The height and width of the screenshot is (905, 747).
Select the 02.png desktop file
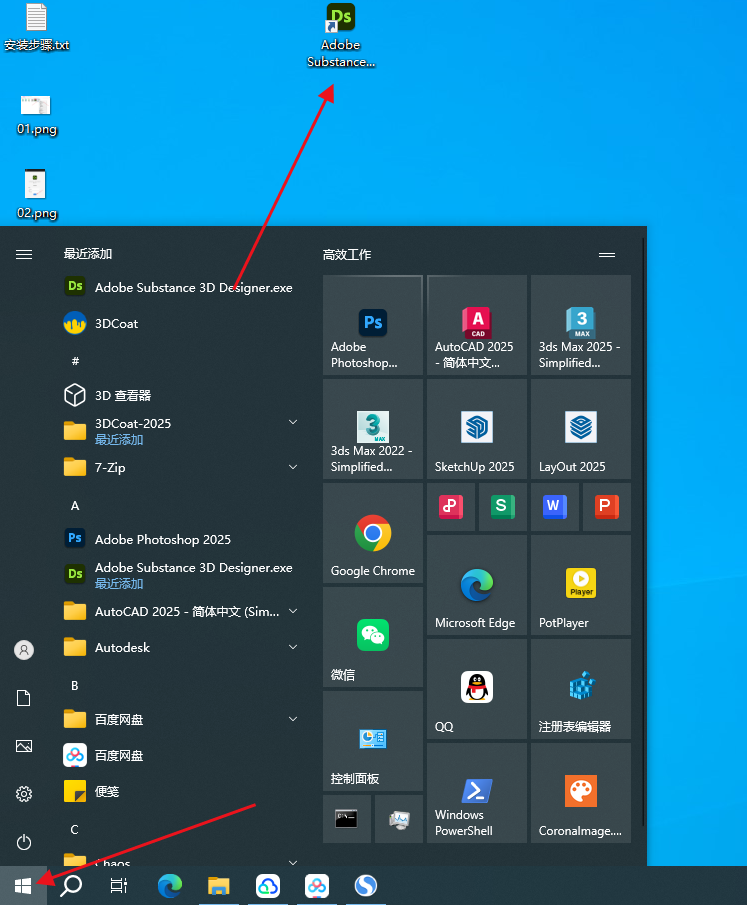tap(36, 195)
